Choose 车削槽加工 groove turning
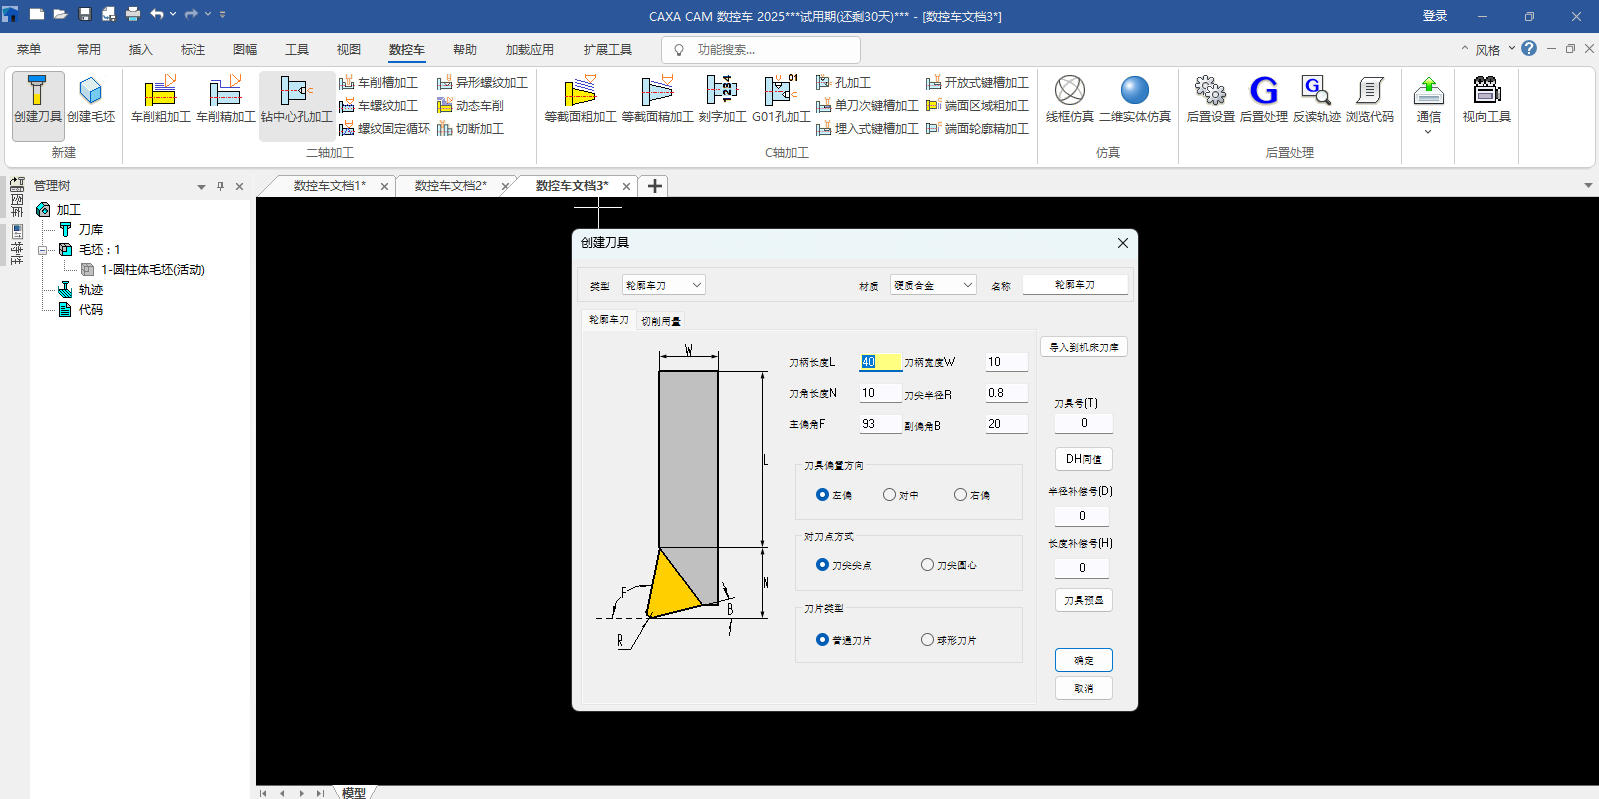The height and width of the screenshot is (799, 1599). pos(379,83)
